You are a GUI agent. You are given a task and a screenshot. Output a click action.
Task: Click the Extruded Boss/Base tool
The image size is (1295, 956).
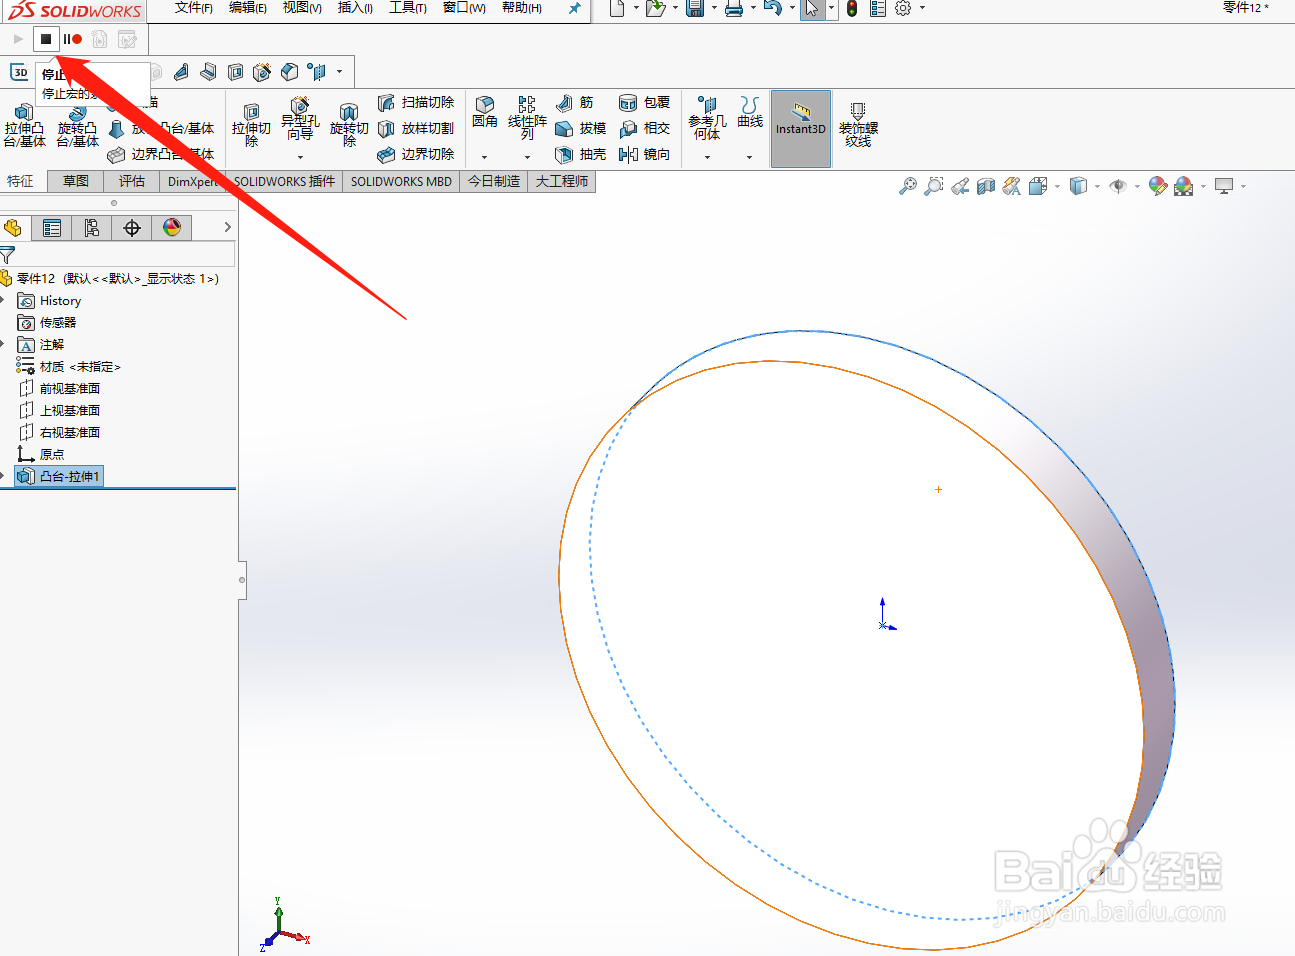point(24,126)
